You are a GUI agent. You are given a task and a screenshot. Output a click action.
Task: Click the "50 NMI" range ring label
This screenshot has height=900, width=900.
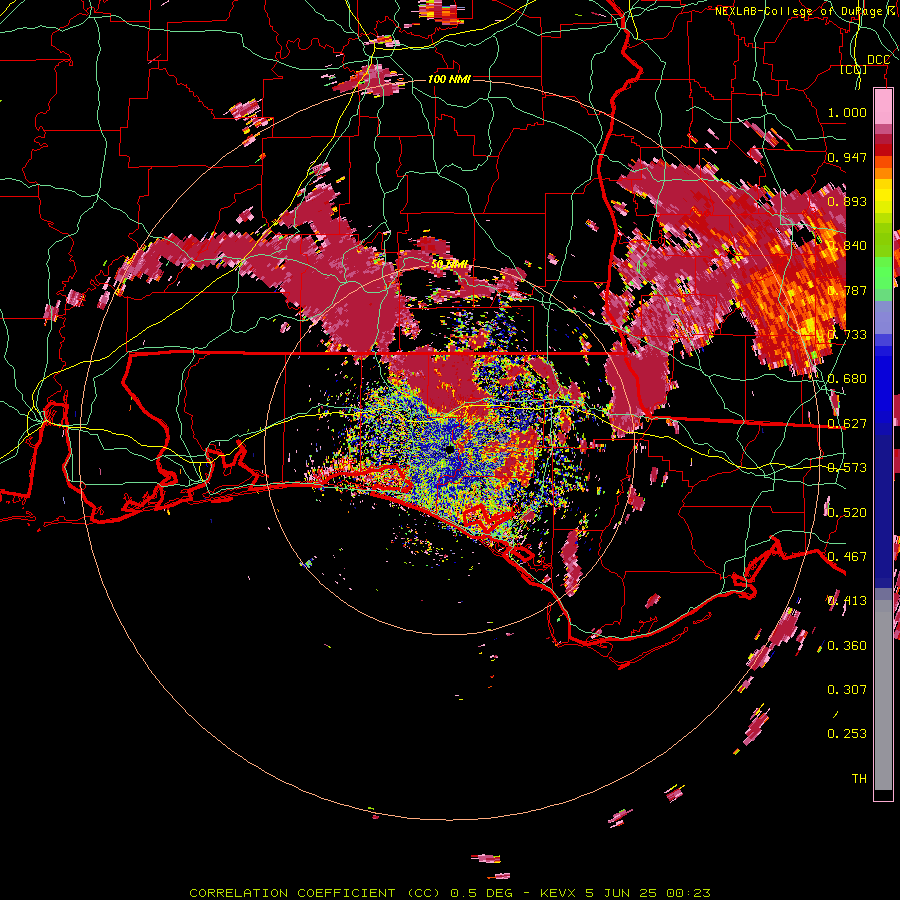[449, 264]
